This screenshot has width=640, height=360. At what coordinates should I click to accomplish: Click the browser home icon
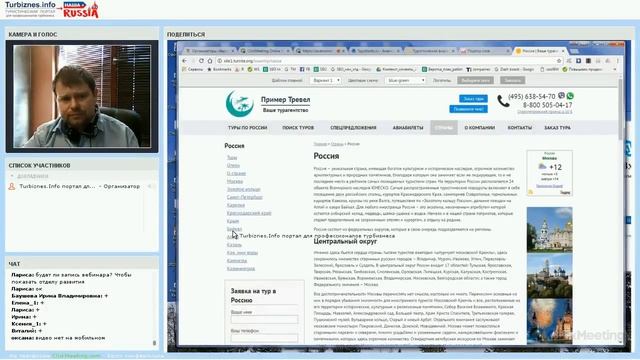(209, 61)
